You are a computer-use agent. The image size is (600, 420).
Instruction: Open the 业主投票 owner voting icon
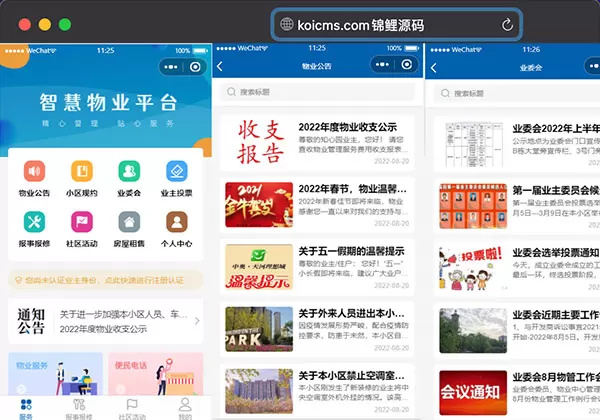point(176,171)
